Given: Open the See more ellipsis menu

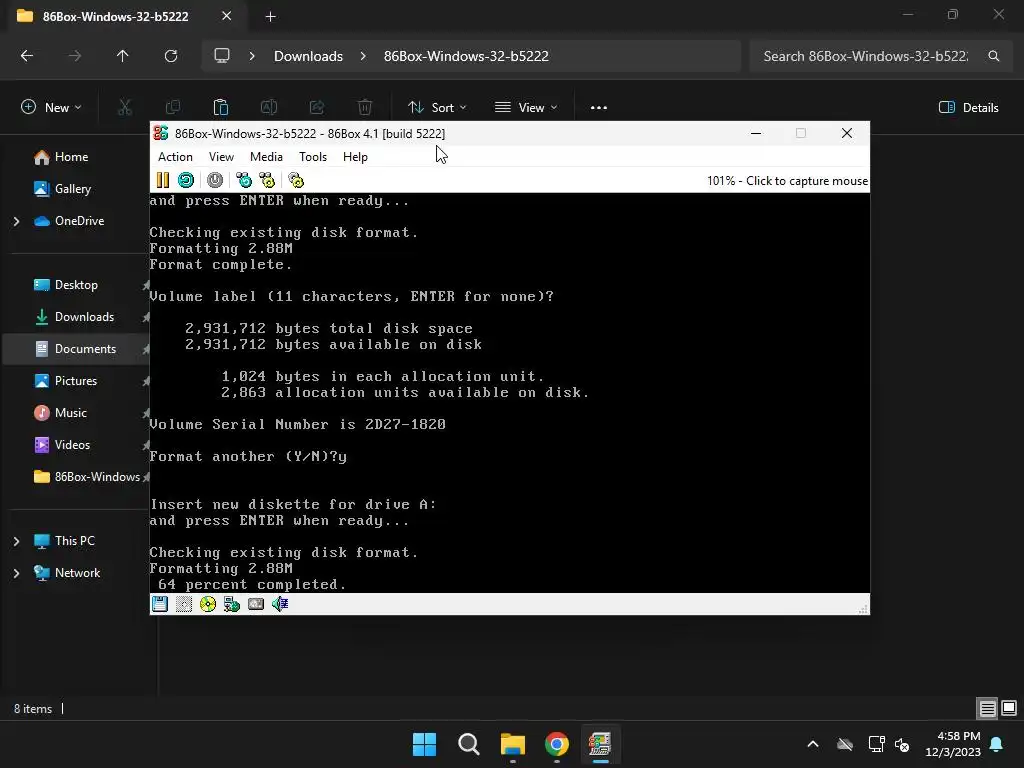Looking at the screenshot, I should 599,108.
